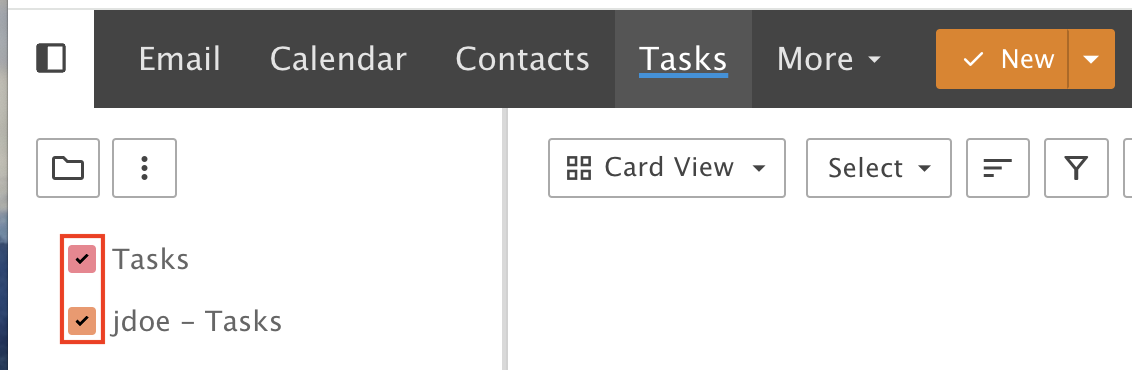This screenshot has width=1132, height=370.
Task: Click the divider between folder and task panes
Action: (505, 239)
